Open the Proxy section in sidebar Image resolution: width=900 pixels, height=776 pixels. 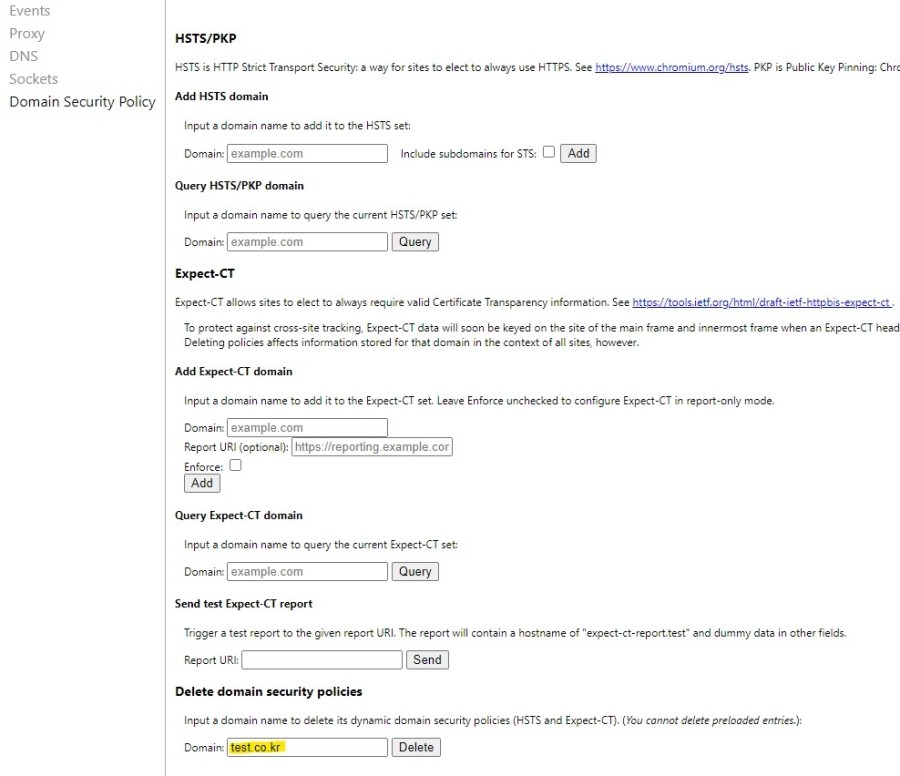(x=27, y=33)
